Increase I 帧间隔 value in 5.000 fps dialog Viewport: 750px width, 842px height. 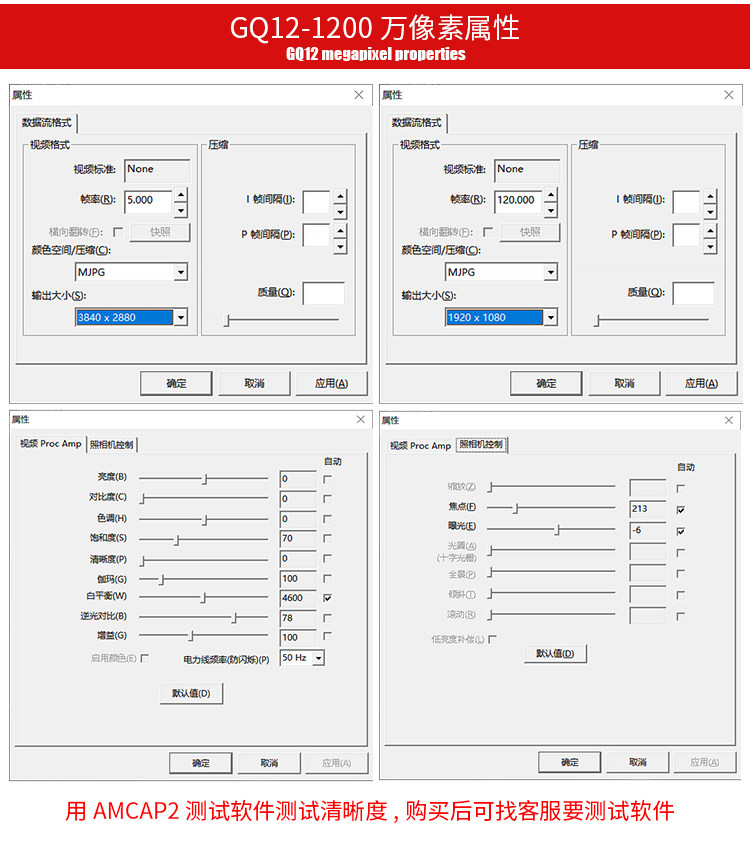click(x=340, y=197)
